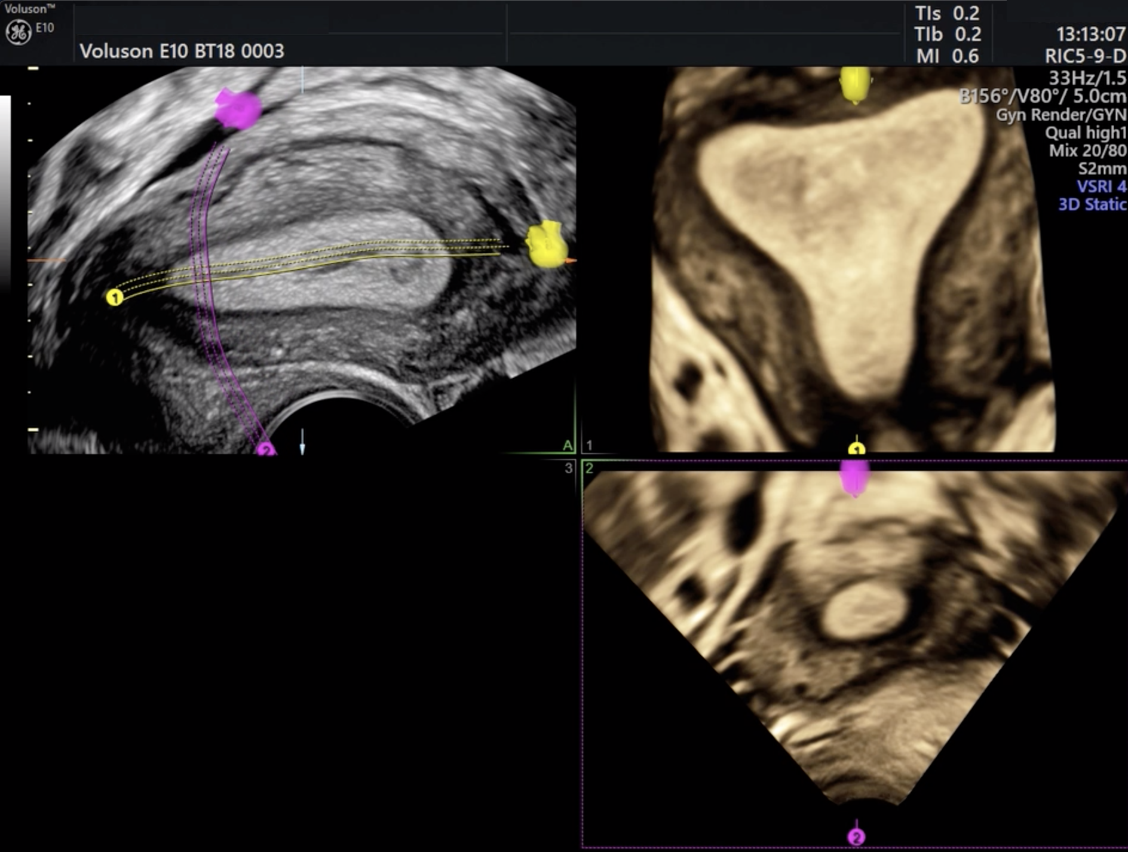1128x852 pixels.
Task: Click the 3D Static mode label
Action: (1092, 204)
